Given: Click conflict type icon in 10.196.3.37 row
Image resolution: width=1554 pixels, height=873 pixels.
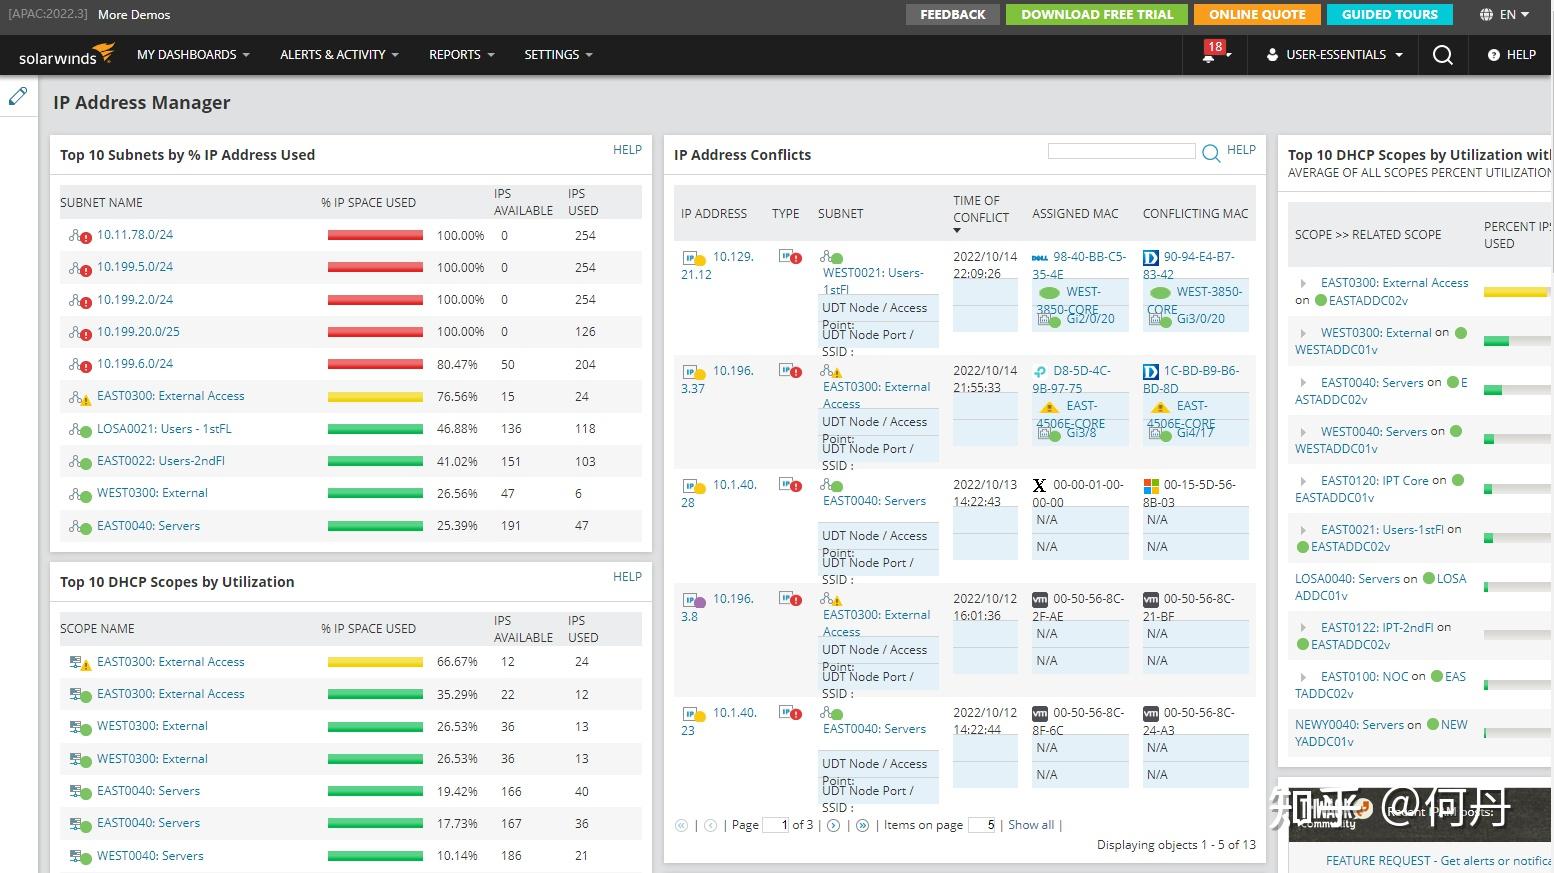Looking at the screenshot, I should click(x=790, y=371).
